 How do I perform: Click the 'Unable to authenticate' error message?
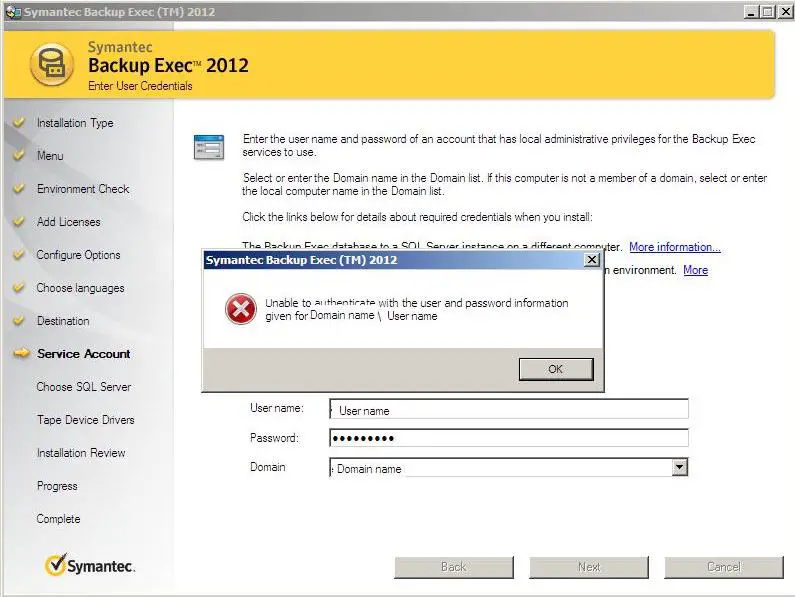pos(417,309)
